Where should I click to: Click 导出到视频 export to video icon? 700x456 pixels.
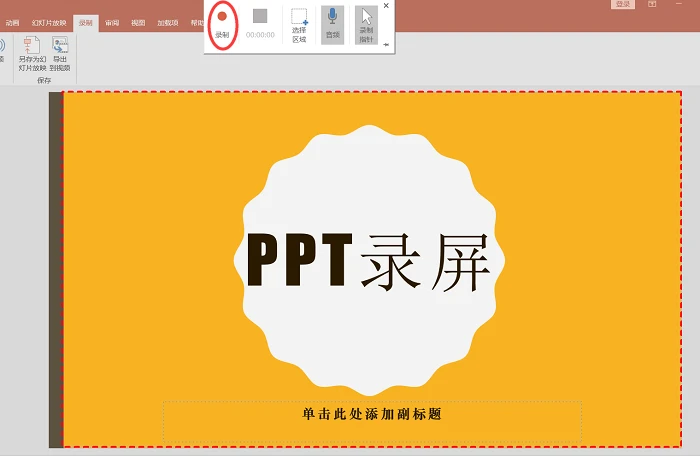point(60,54)
